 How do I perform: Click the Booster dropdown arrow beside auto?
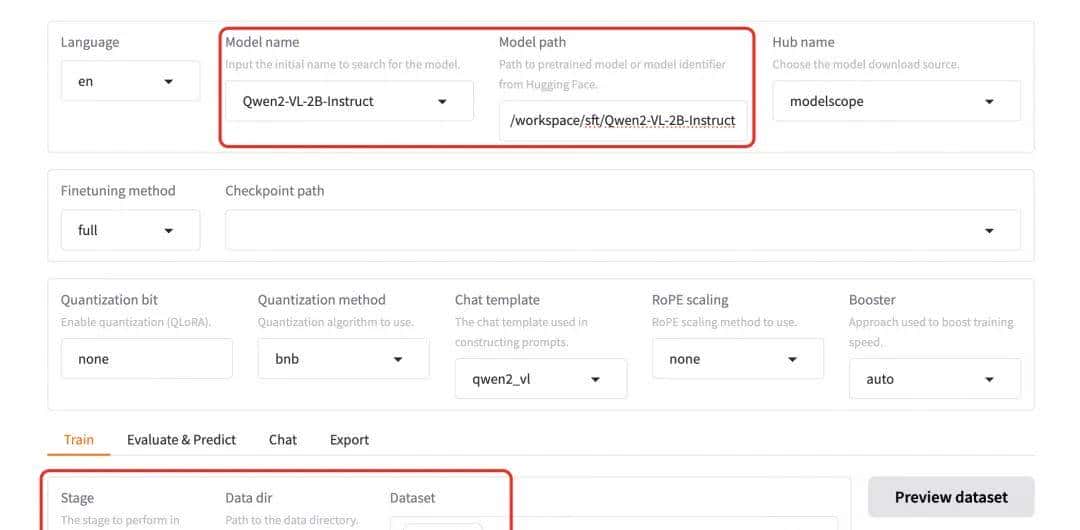tap(989, 379)
